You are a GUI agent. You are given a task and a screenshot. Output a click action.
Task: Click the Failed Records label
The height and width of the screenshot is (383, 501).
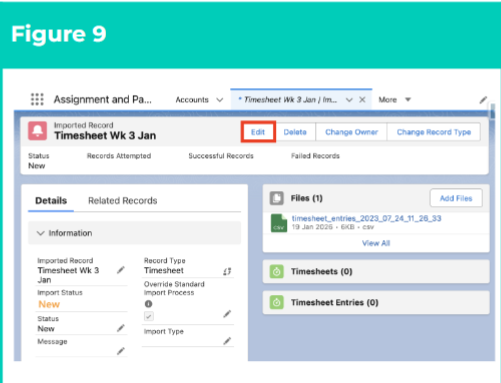pyautogui.click(x=315, y=156)
